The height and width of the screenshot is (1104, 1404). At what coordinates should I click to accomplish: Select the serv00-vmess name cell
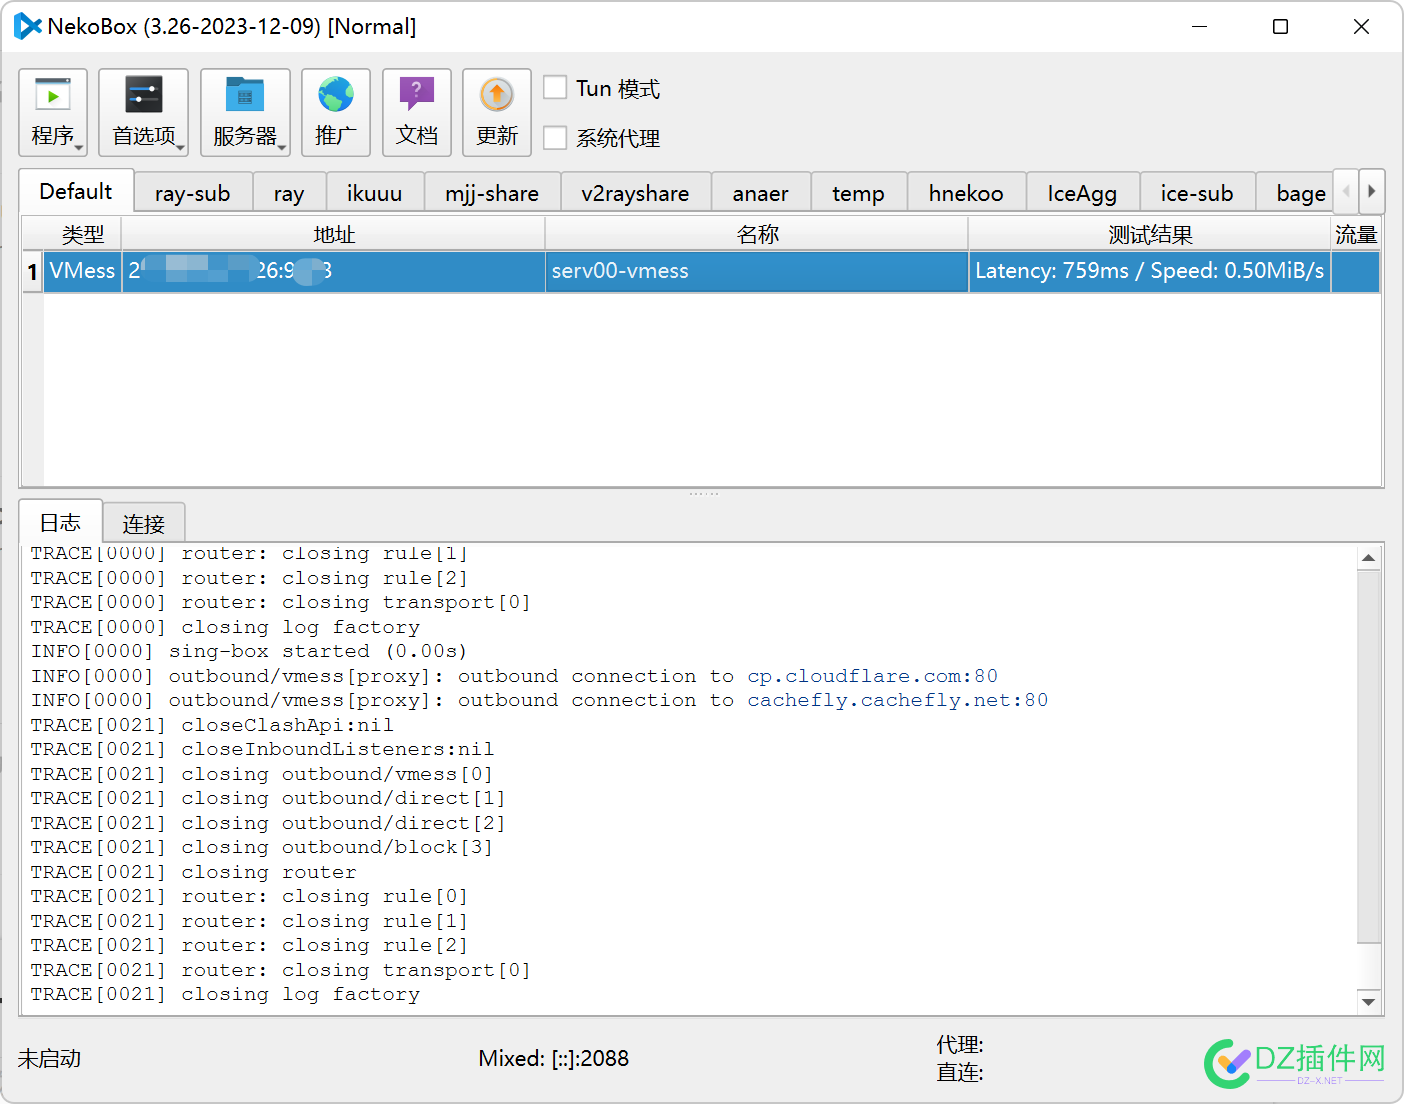[x=757, y=271]
